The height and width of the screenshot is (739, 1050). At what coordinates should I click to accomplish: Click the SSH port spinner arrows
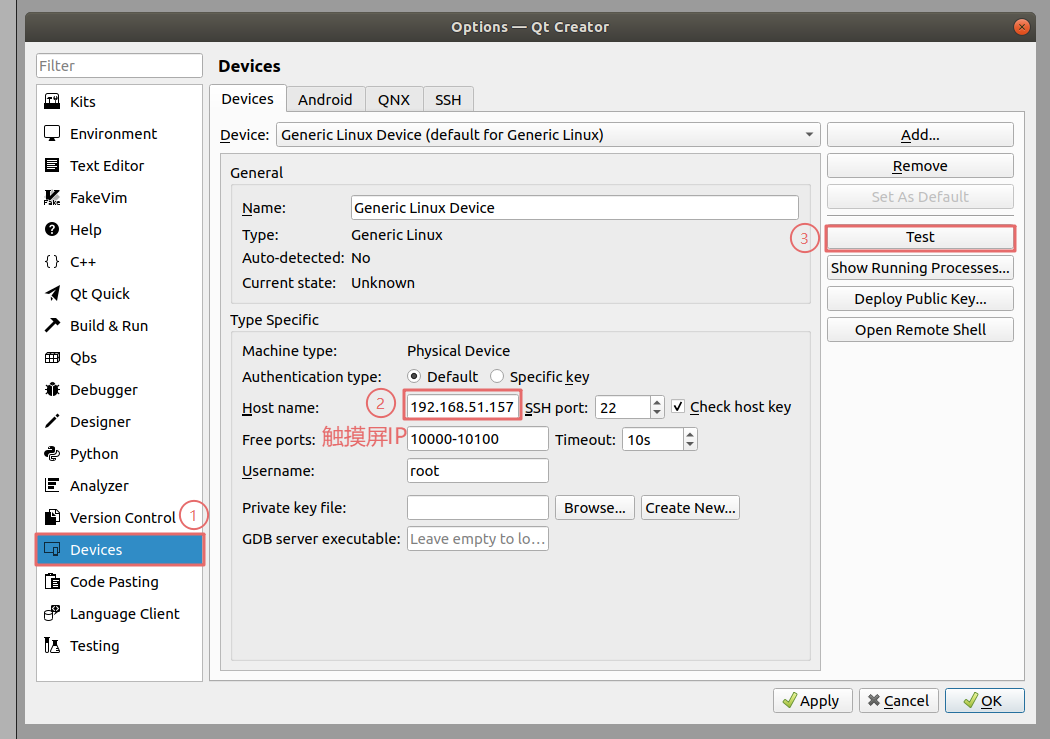click(657, 407)
